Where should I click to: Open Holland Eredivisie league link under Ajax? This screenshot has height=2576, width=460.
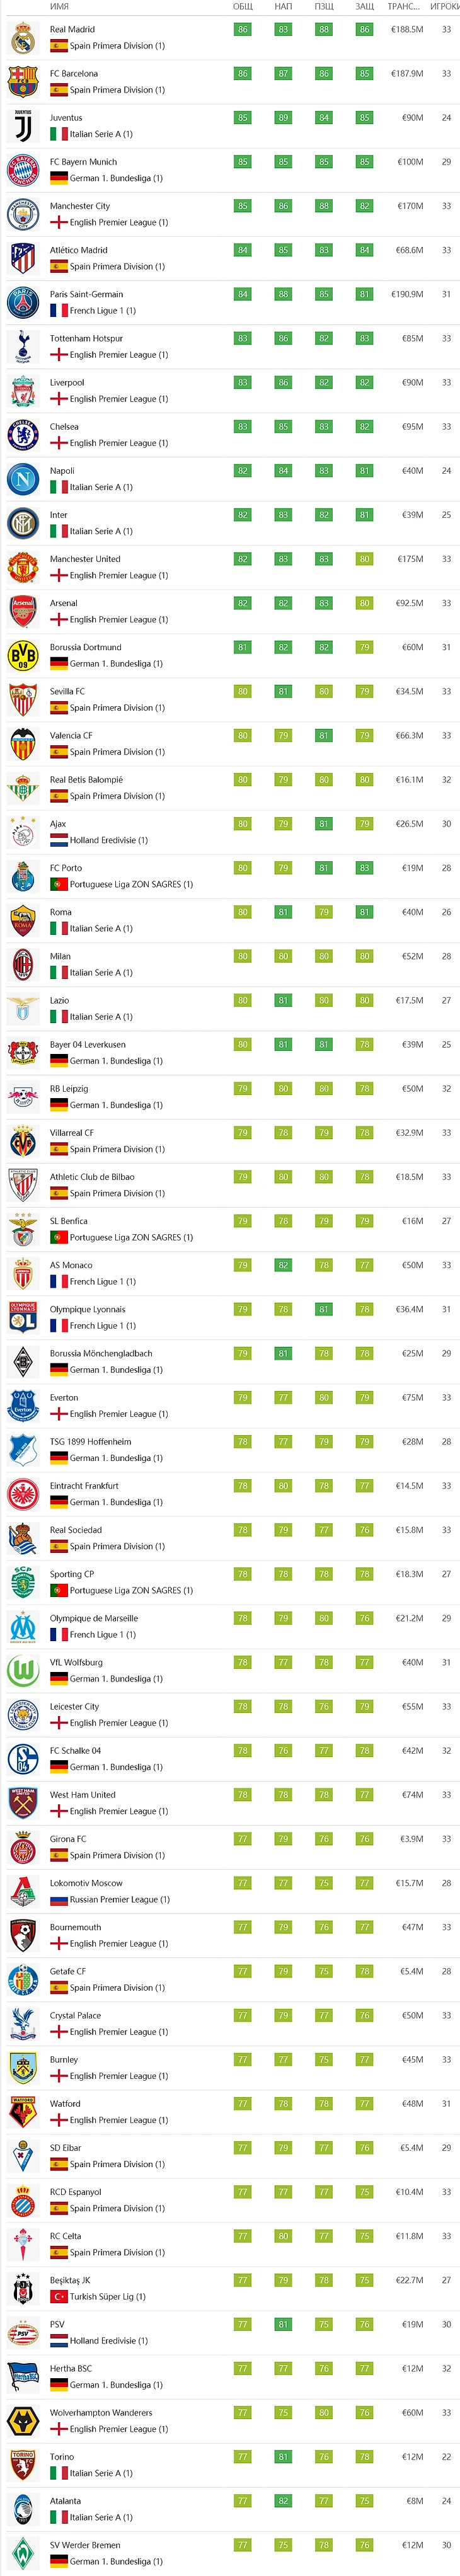coord(109,841)
